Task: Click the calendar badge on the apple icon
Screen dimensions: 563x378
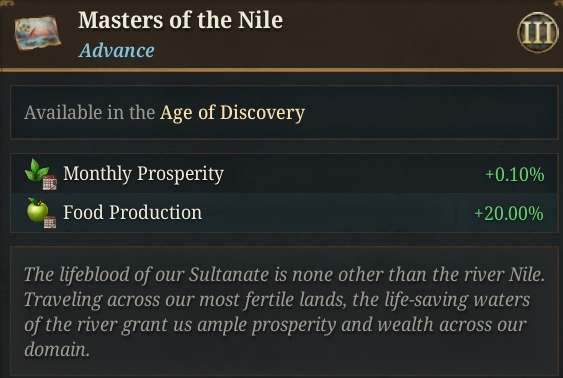Action: [50, 222]
